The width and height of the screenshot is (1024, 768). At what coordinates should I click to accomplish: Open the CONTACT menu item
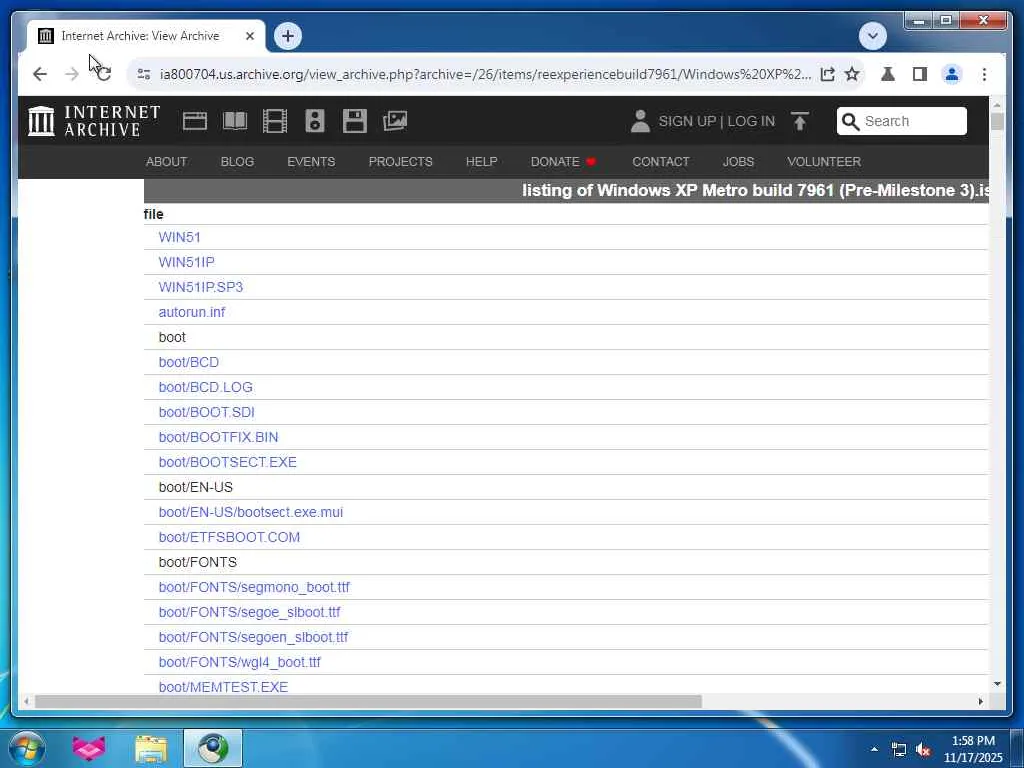coord(660,161)
